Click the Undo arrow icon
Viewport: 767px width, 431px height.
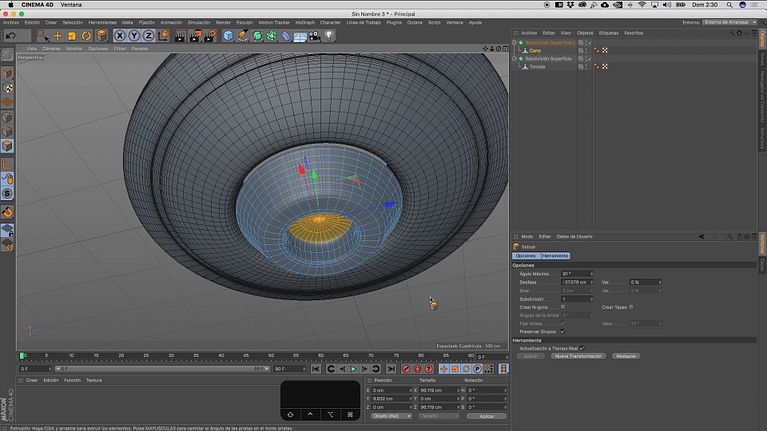coord(11,36)
